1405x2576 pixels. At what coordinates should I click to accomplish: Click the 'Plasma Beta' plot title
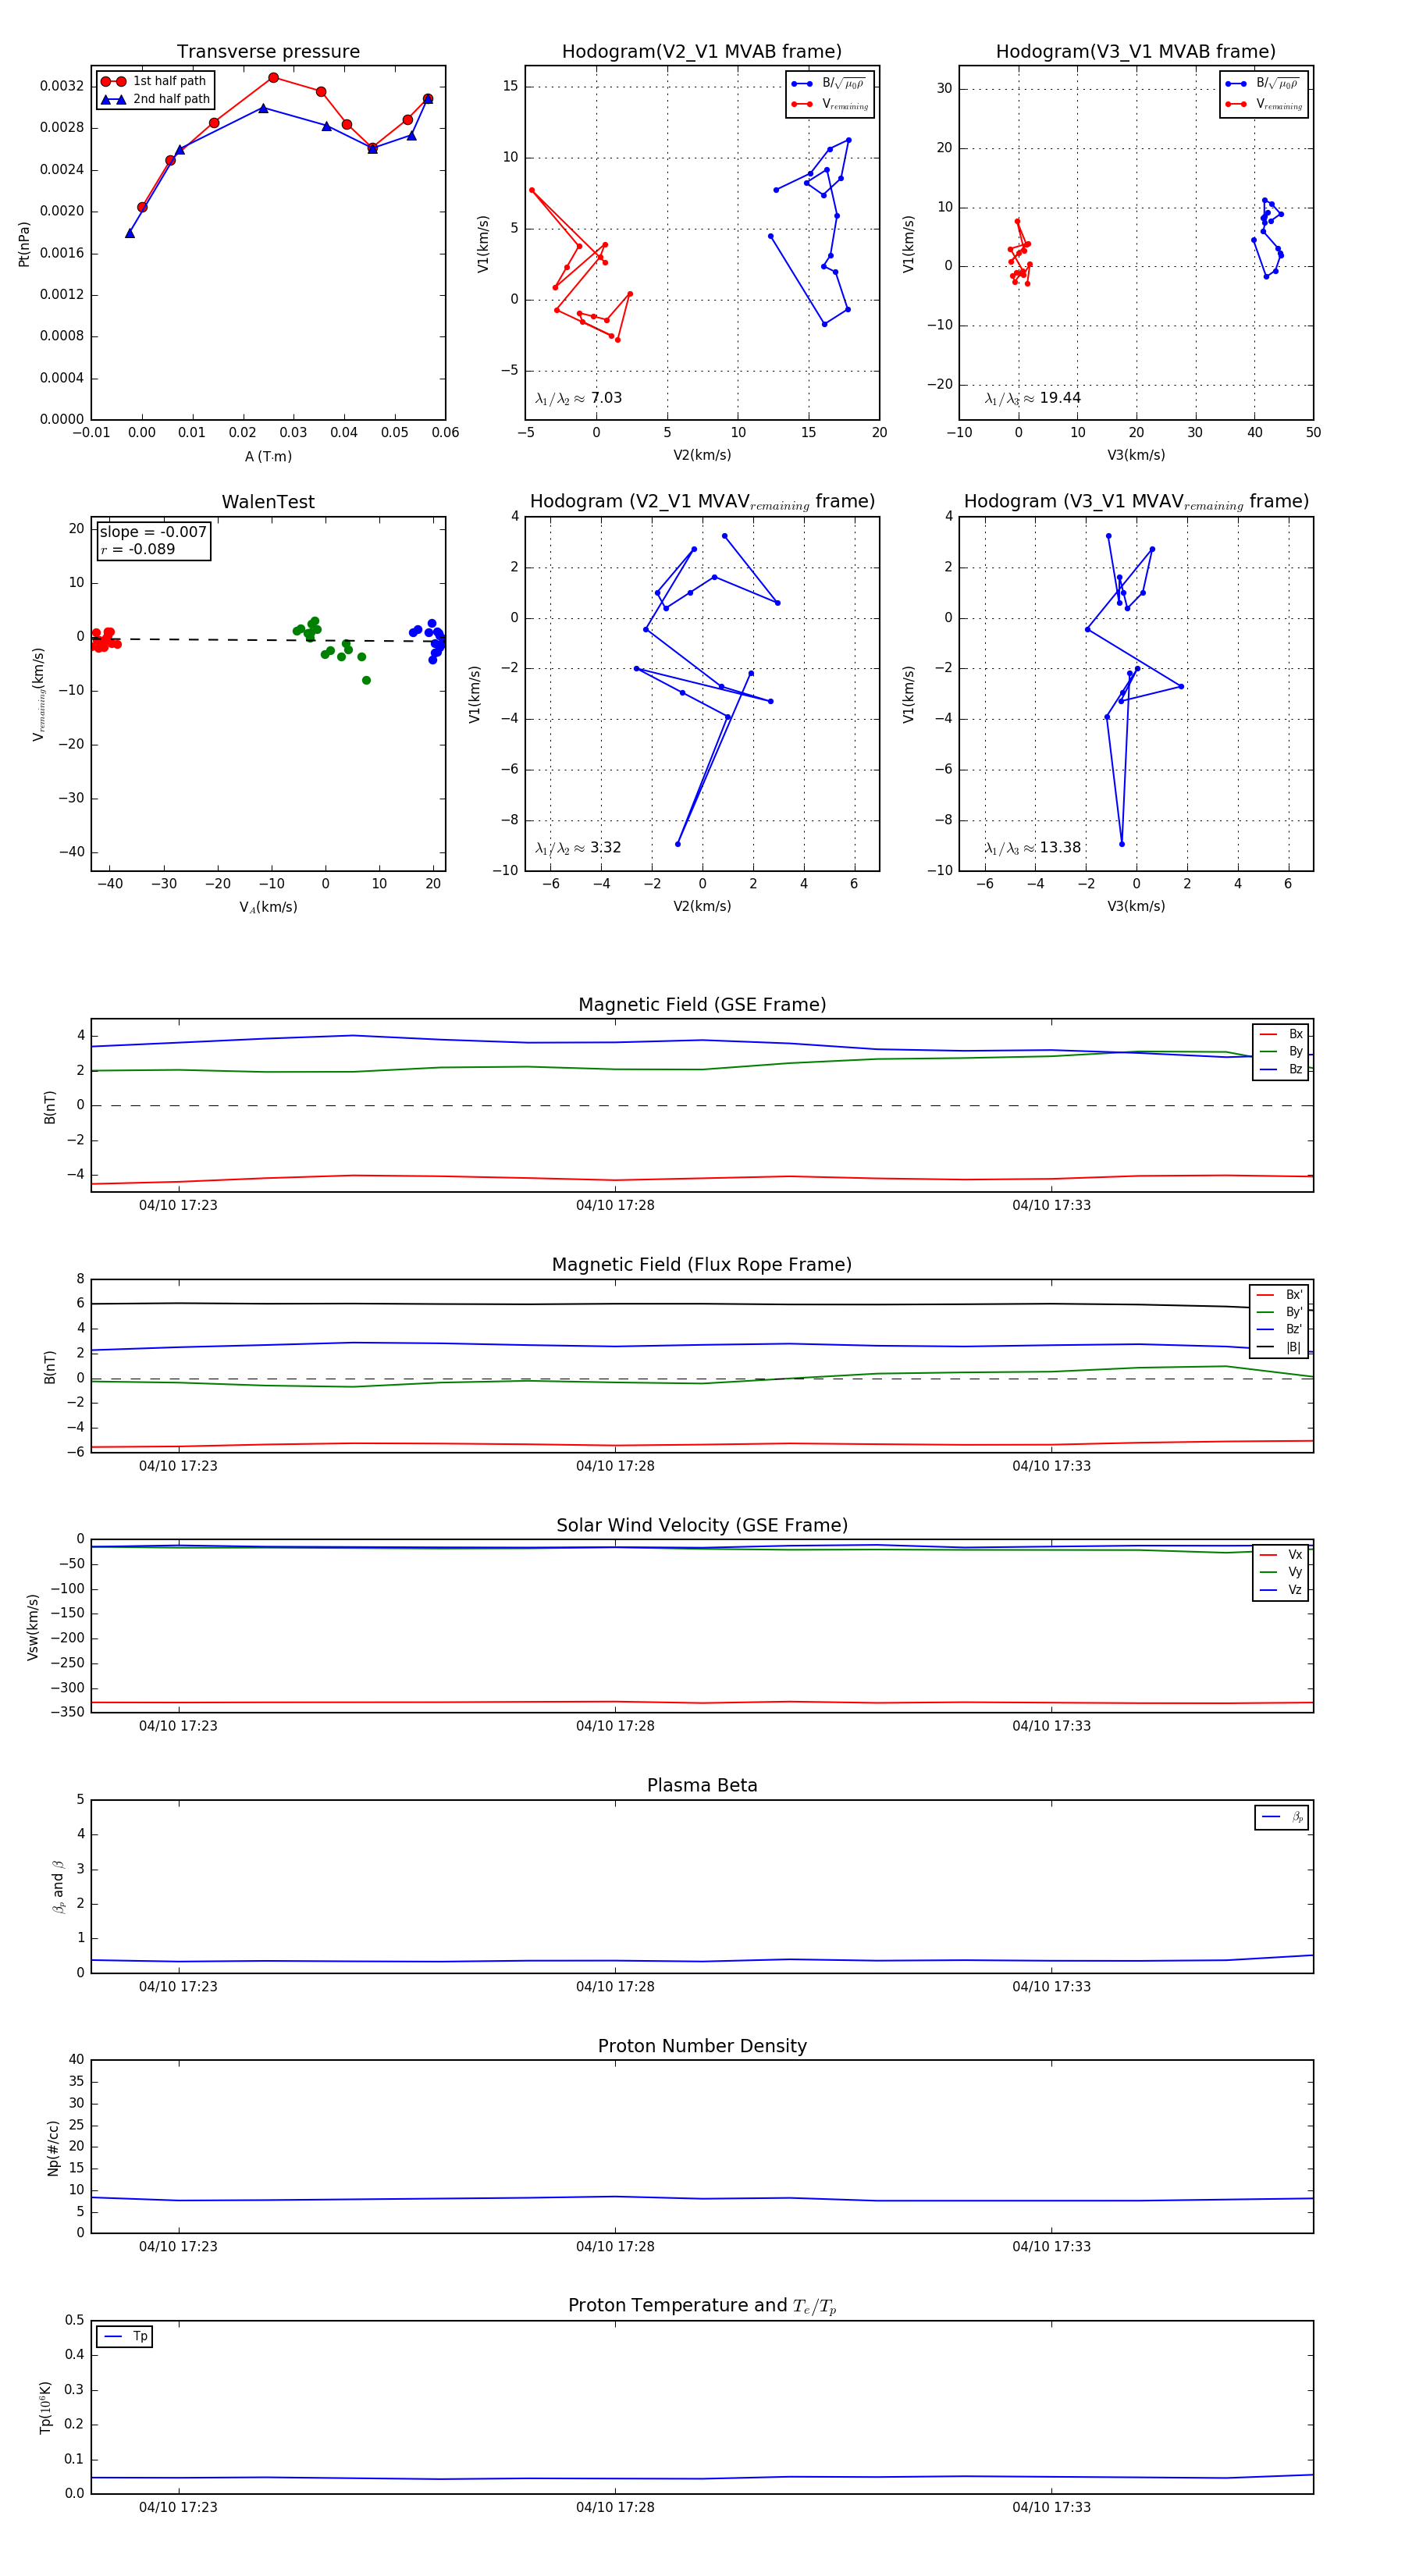[702, 1786]
